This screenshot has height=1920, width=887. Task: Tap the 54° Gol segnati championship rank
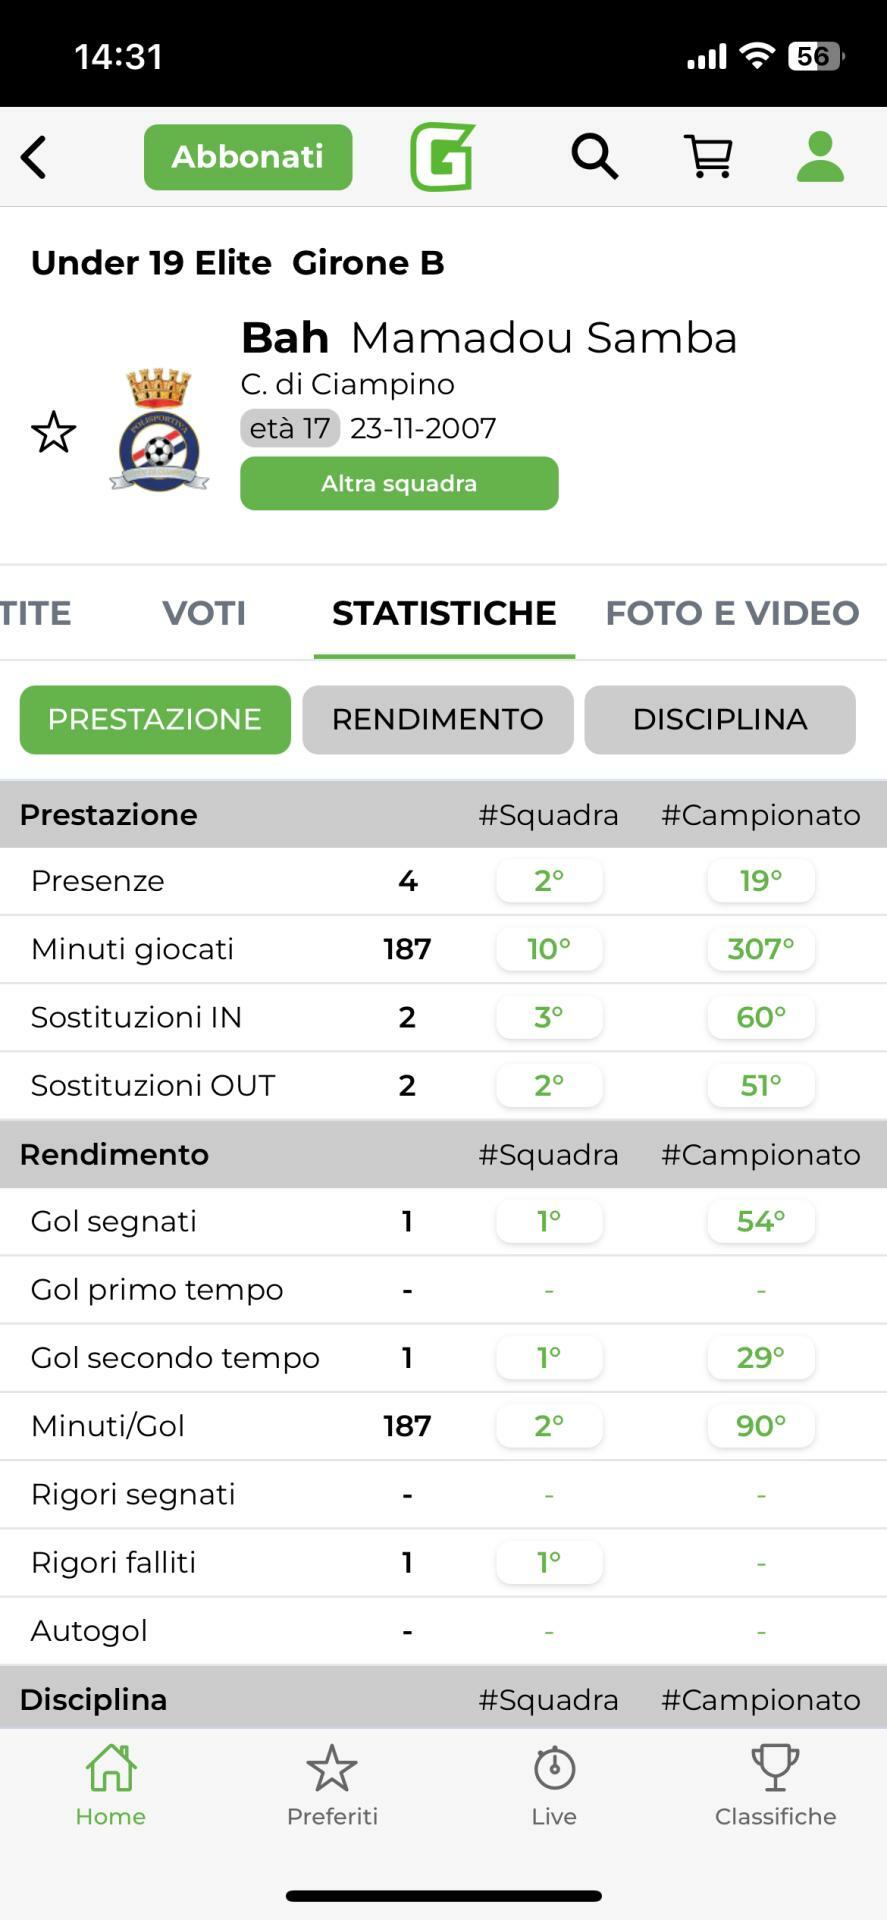[x=761, y=1221]
